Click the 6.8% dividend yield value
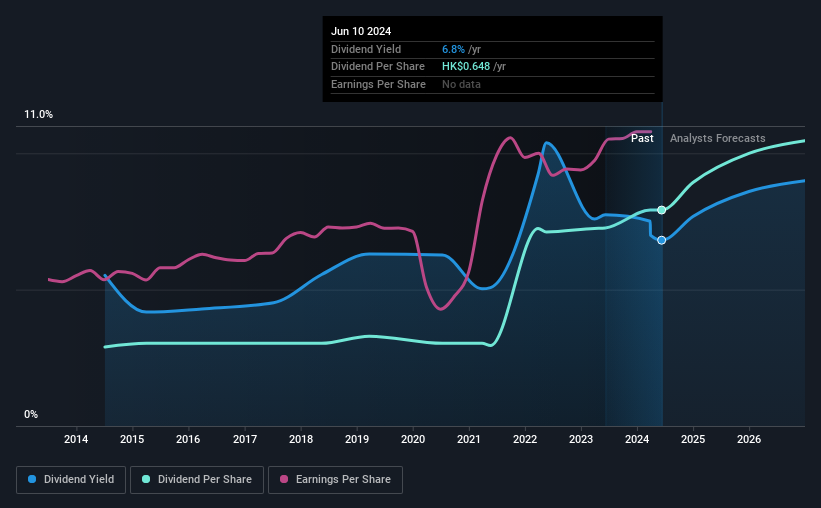The image size is (821, 508). (453, 49)
